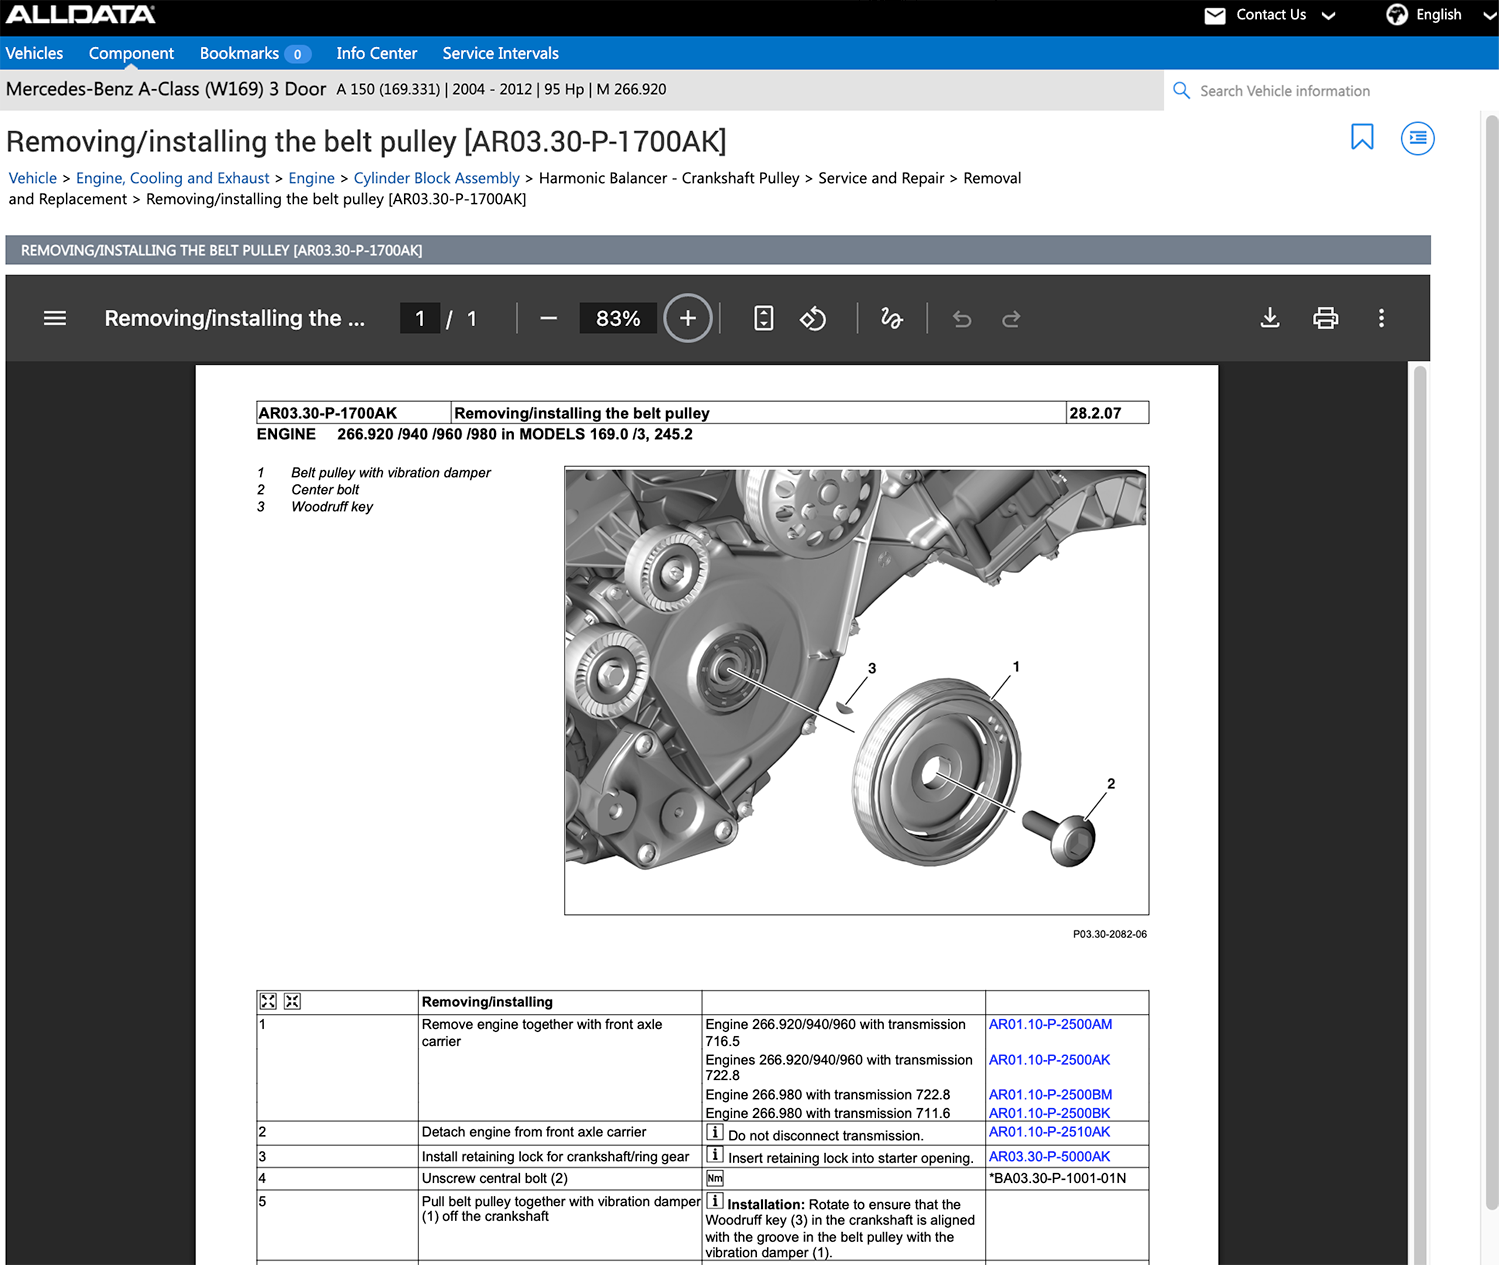The image size is (1500, 1265).
Task: Activate the draw annotation tool
Action: [891, 318]
